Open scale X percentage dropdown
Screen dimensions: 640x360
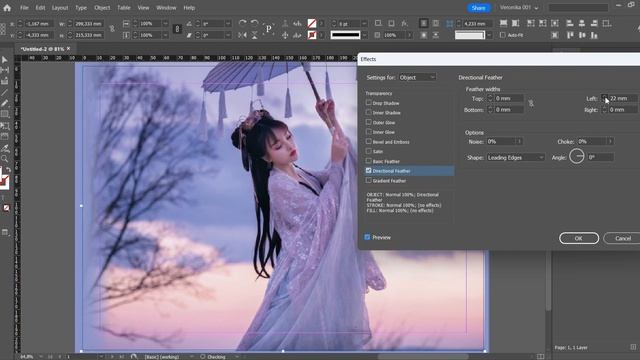[165, 24]
